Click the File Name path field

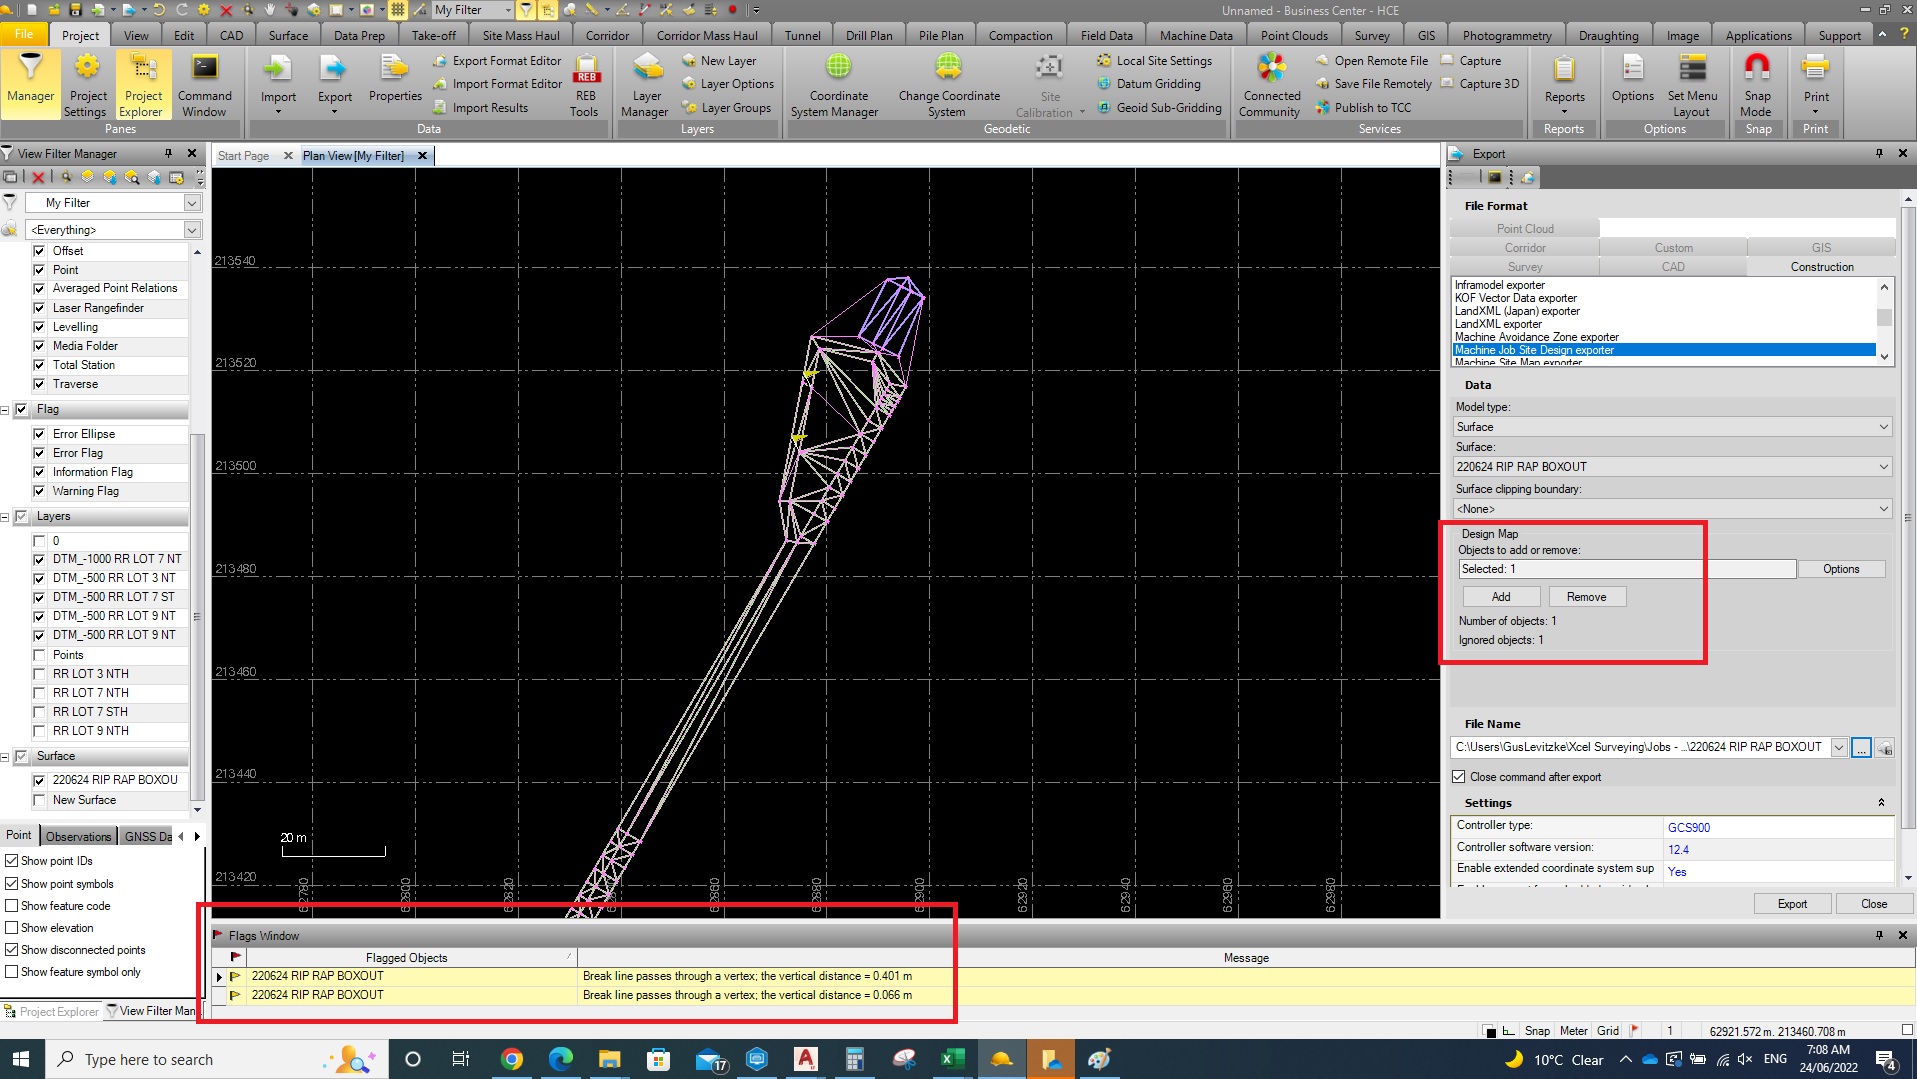[x=1639, y=747]
